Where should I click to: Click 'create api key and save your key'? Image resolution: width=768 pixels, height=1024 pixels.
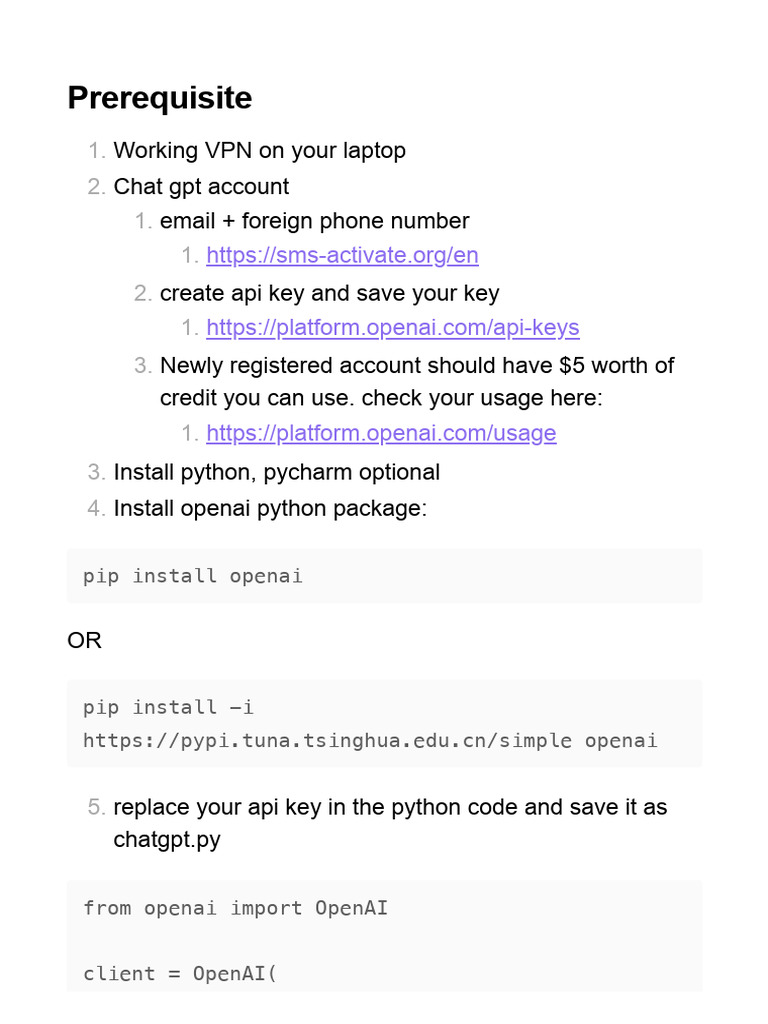click(x=329, y=293)
